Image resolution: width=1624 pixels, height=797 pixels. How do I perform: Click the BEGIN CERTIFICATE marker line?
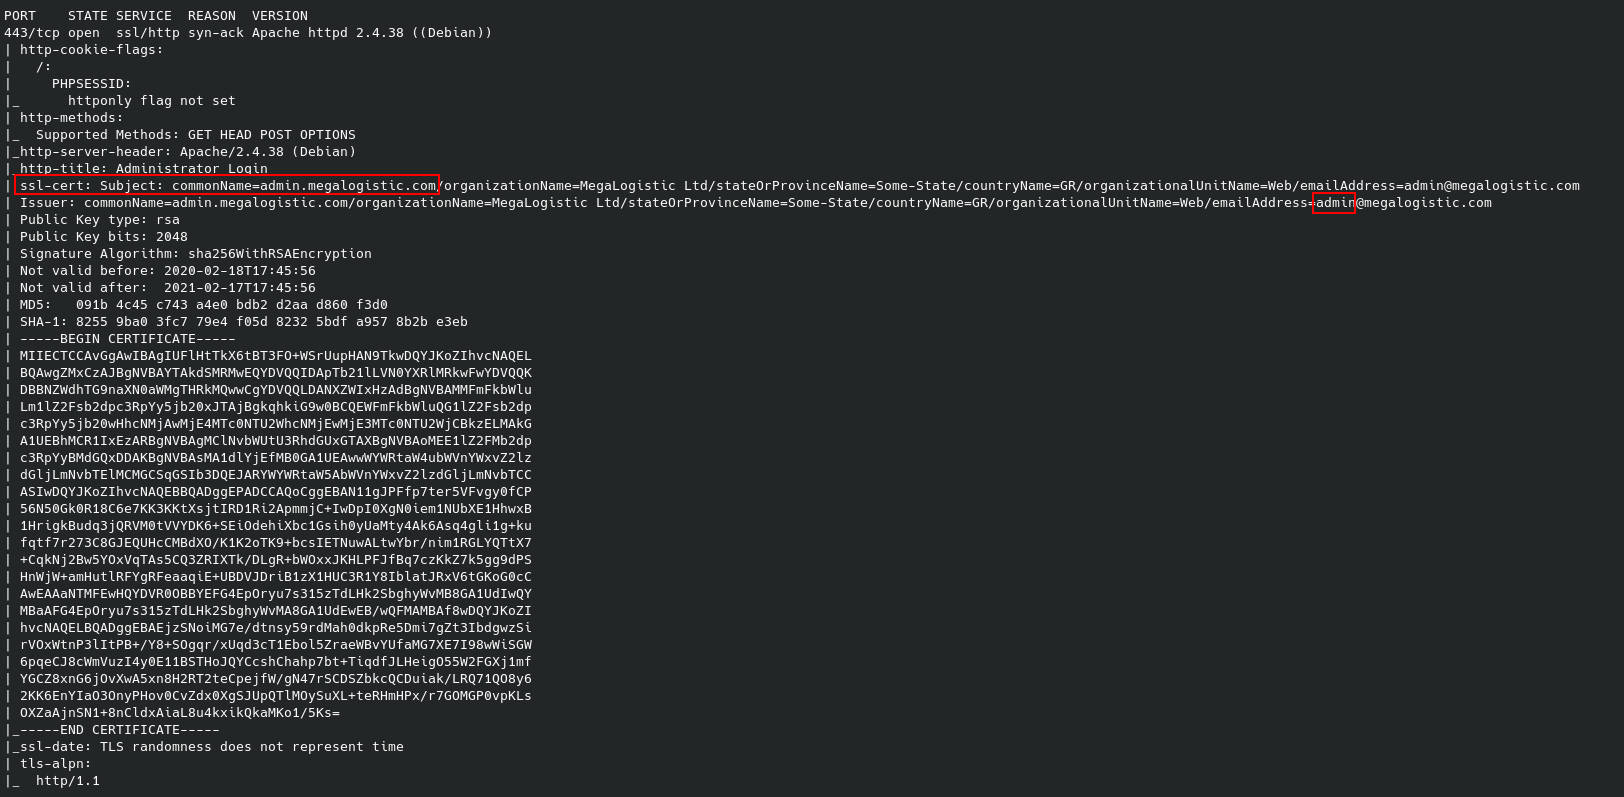point(128,338)
